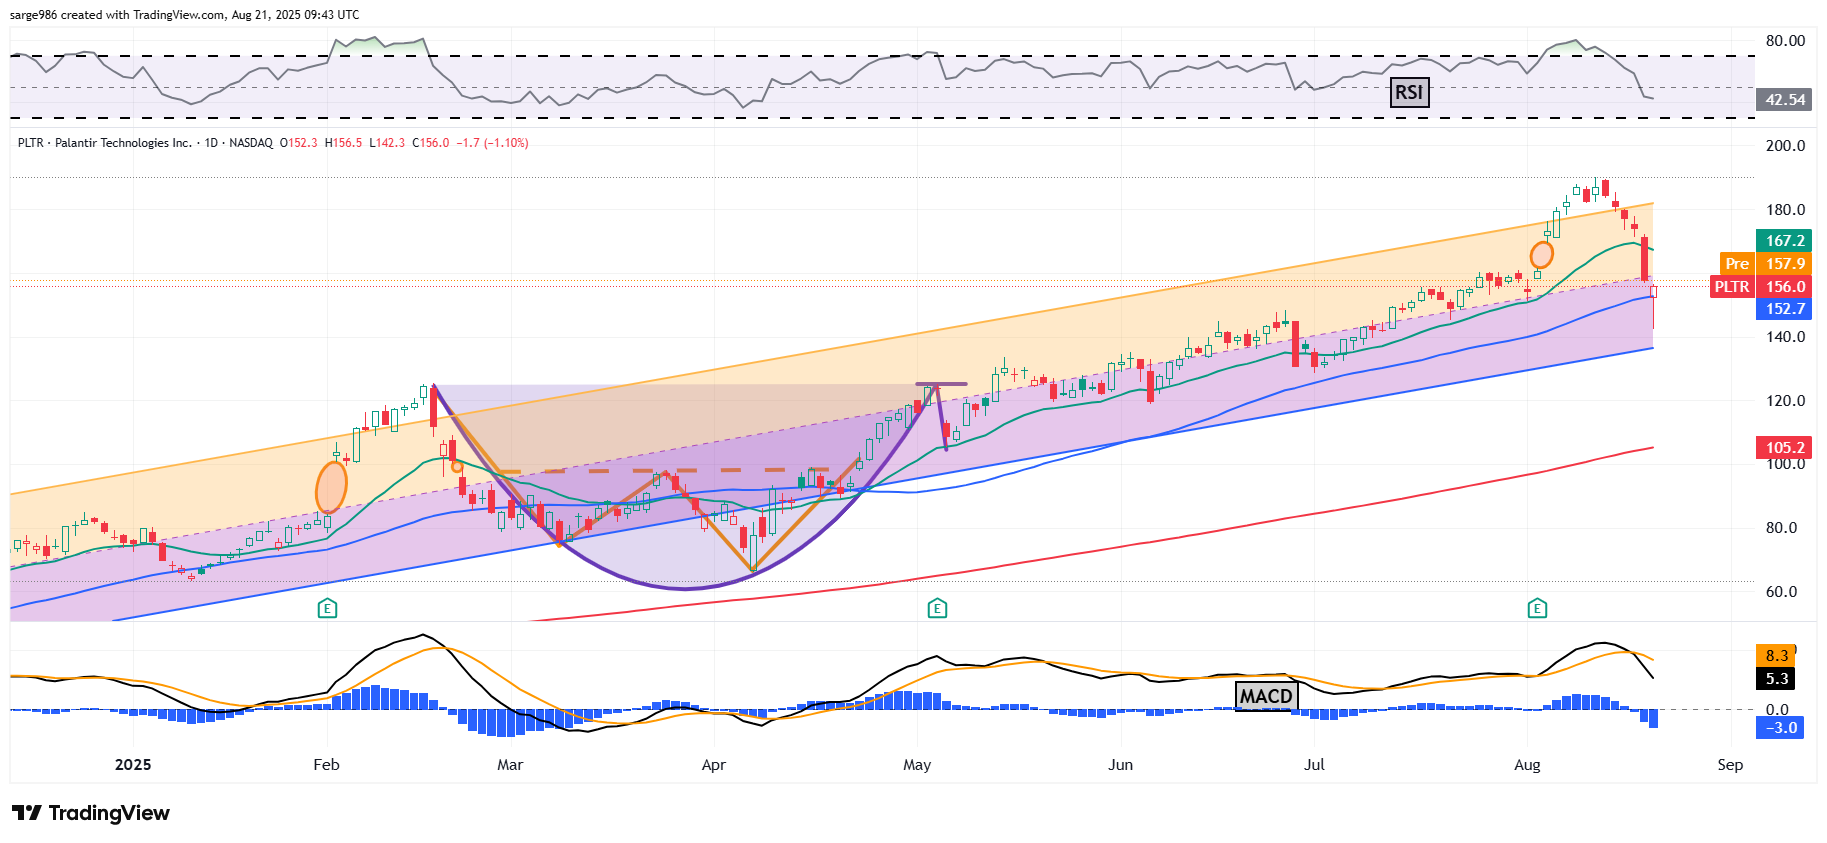Viewport: 1827px width, 843px height.
Task: Click the TradingView logo at bottom left
Action: tap(91, 813)
